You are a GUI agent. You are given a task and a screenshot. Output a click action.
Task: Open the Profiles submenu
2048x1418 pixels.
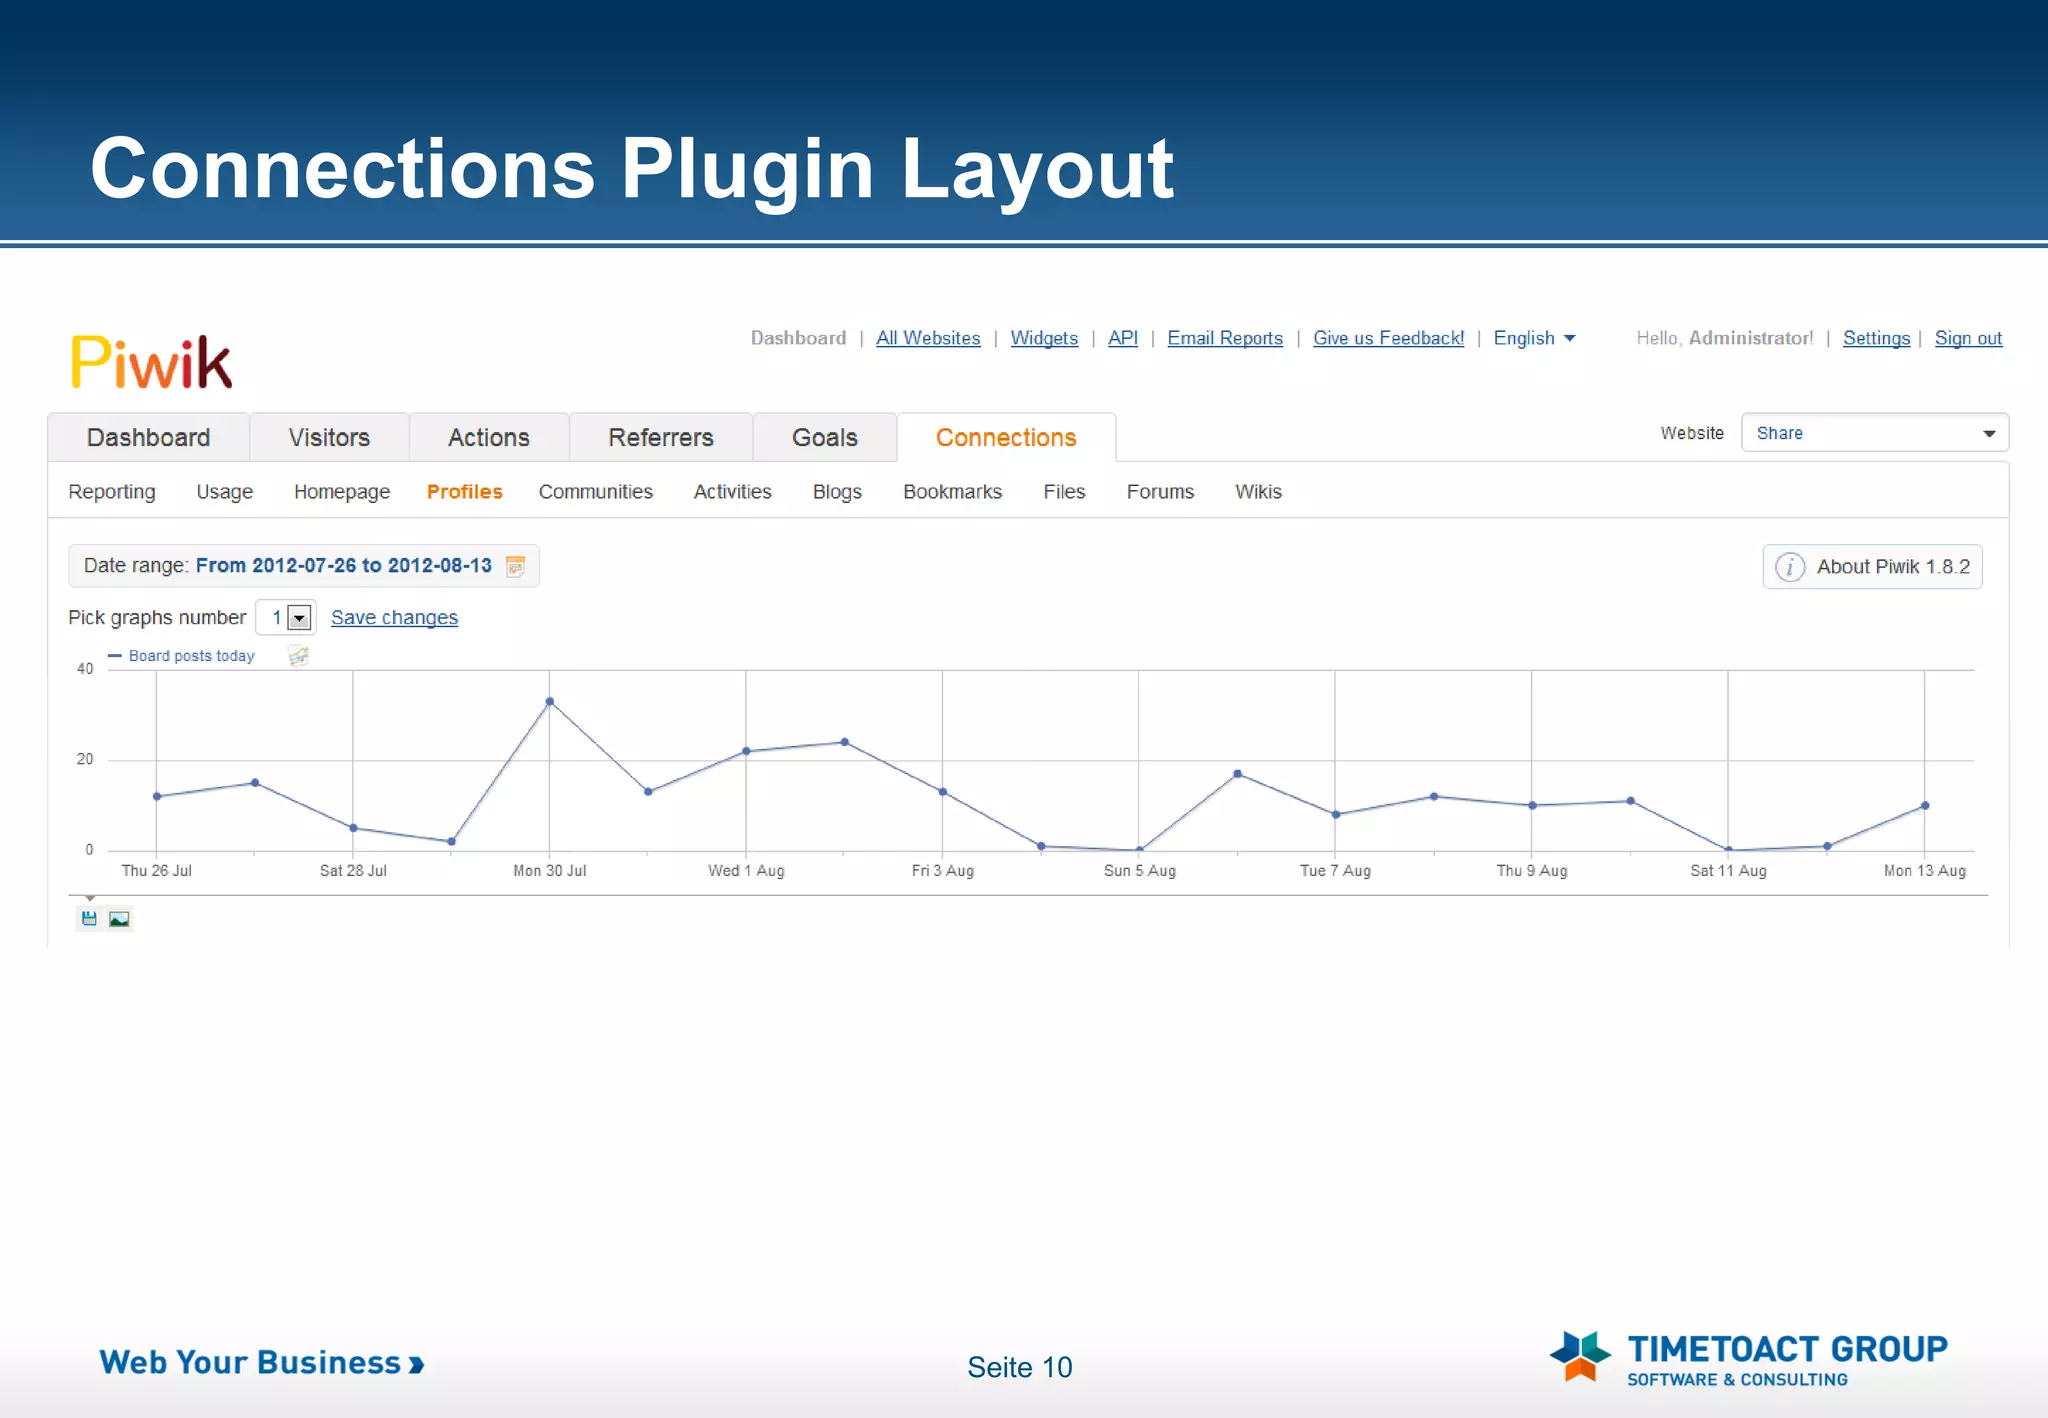click(x=464, y=492)
